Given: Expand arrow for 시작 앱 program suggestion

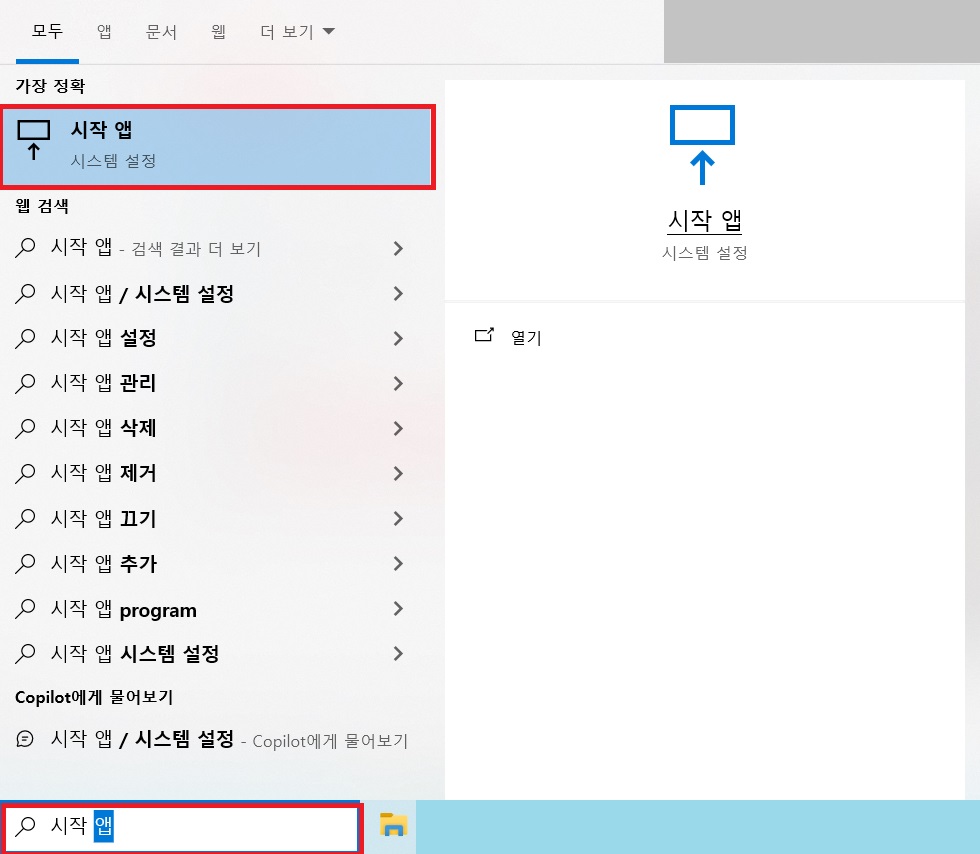Looking at the screenshot, I should [x=398, y=608].
